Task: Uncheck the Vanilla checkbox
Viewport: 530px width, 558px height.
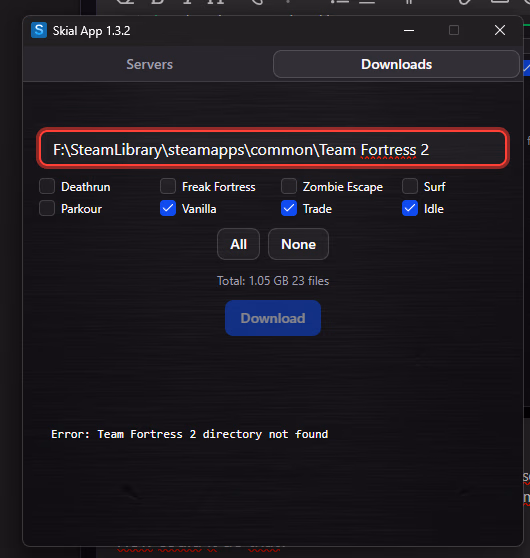Action: click(168, 208)
